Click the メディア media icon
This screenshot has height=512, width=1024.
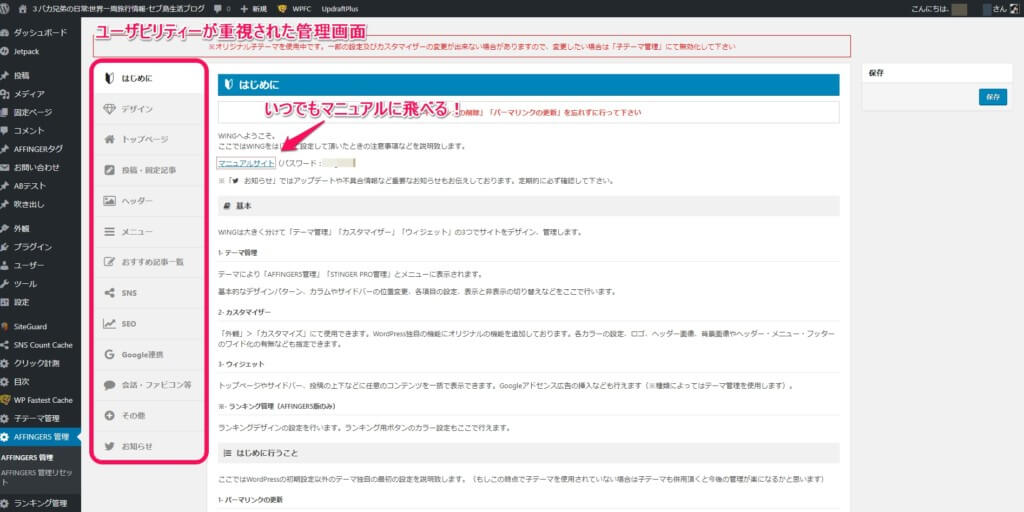coord(5,94)
